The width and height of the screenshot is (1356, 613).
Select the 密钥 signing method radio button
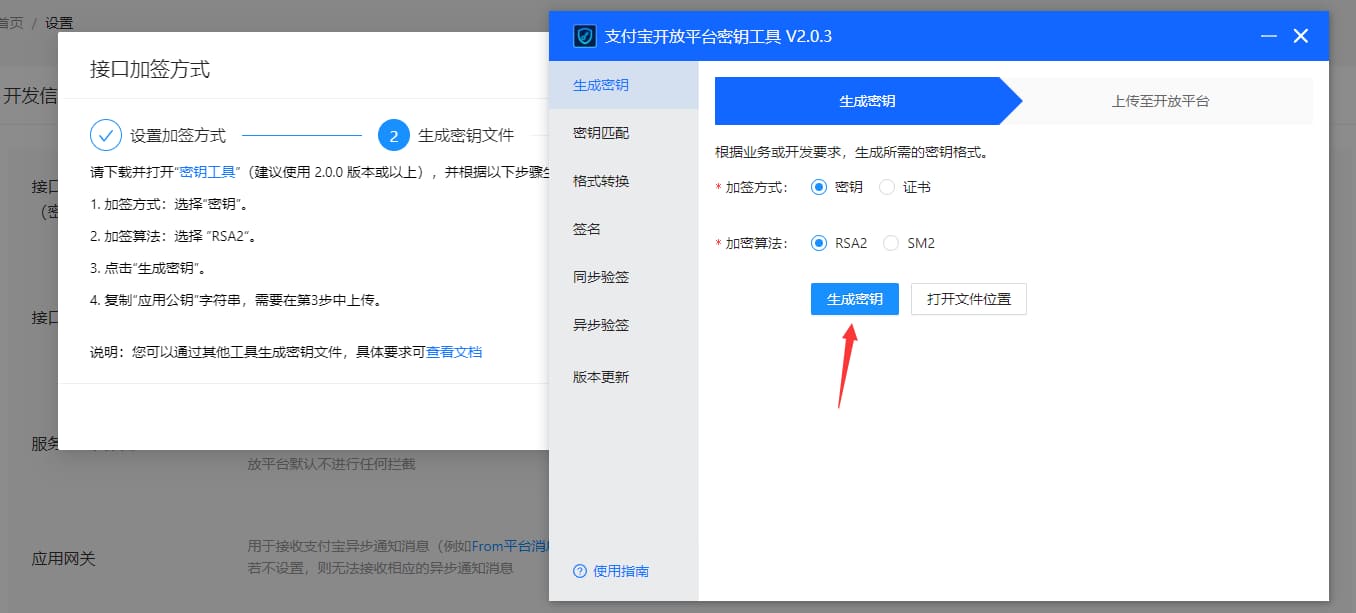817,187
